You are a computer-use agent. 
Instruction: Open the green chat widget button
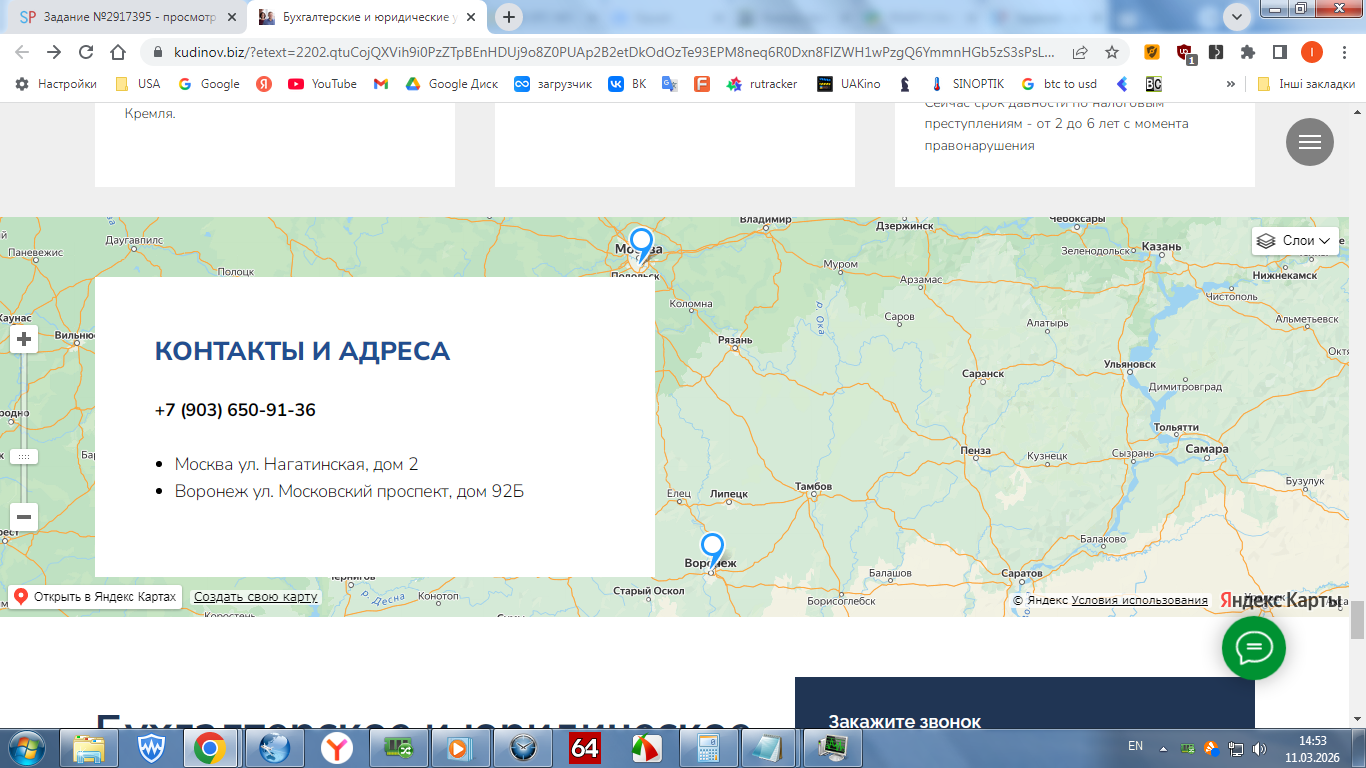point(1254,648)
